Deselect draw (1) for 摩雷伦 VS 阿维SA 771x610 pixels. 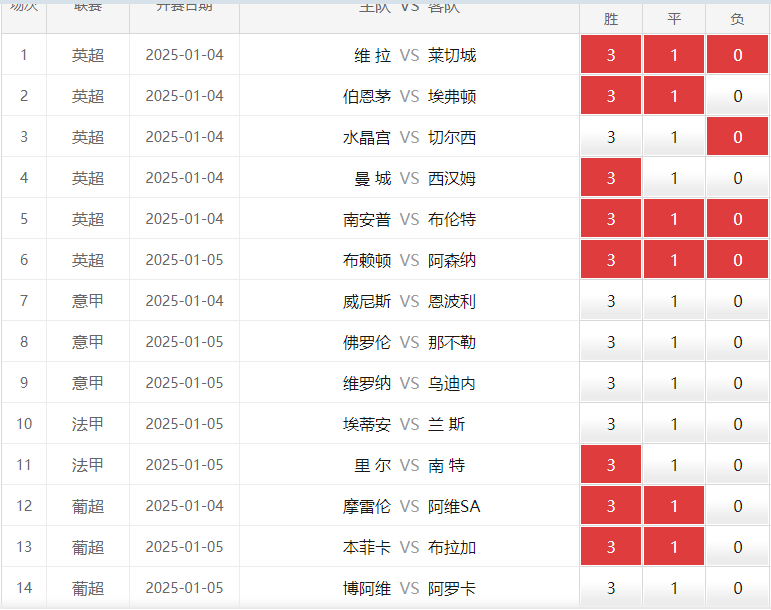[x=674, y=506]
